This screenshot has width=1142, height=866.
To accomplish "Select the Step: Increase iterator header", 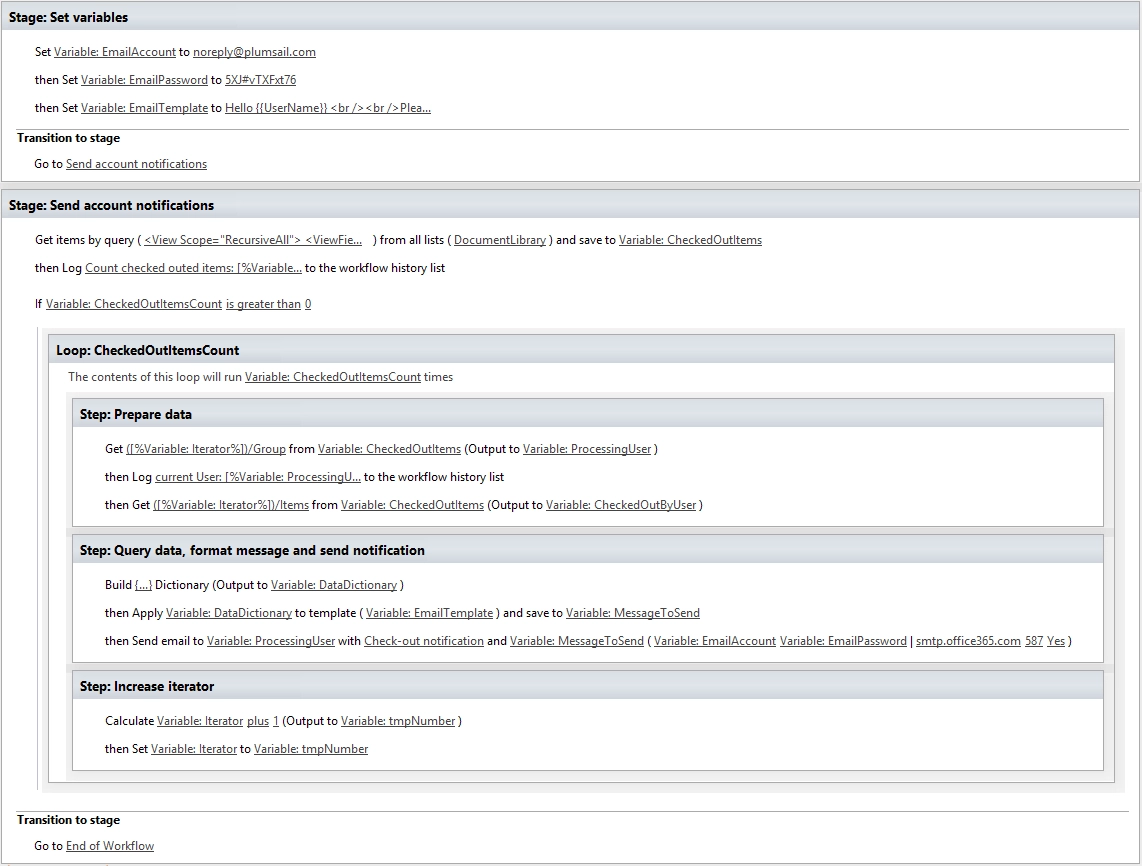I will point(588,686).
